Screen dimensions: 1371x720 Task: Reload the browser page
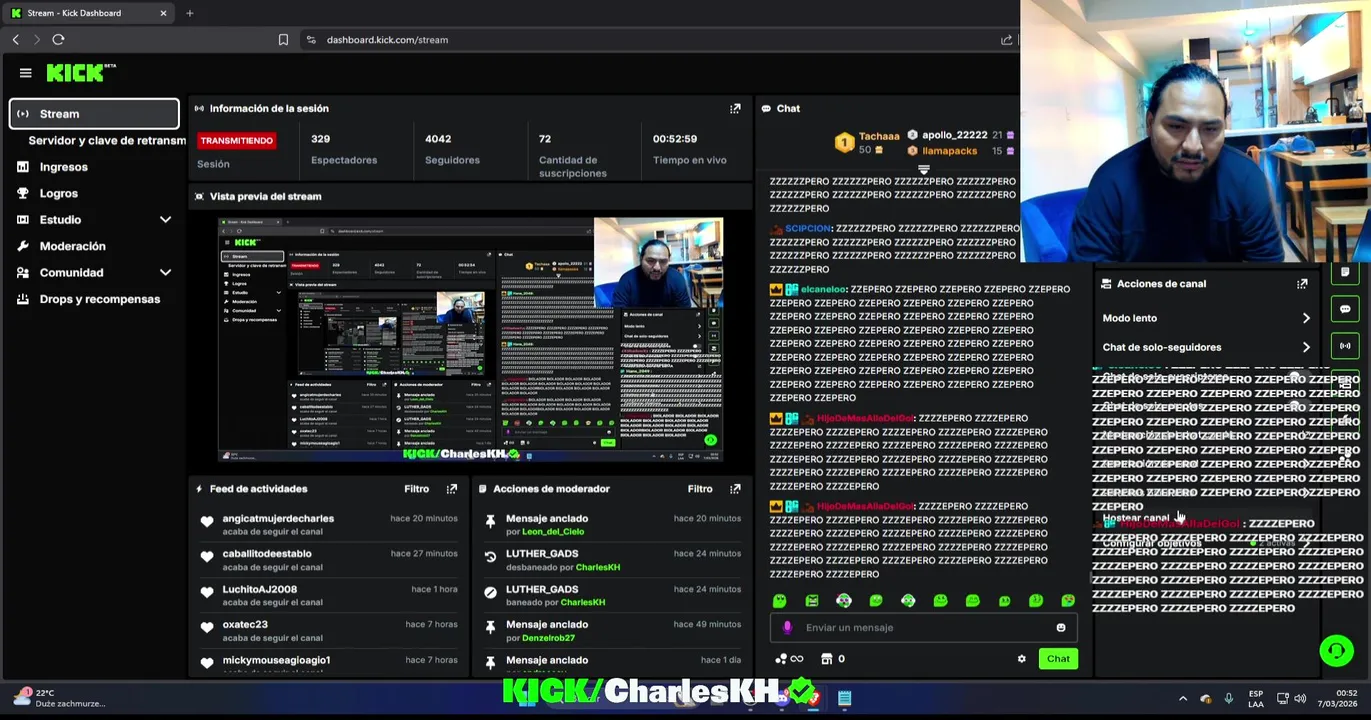[x=58, y=40]
